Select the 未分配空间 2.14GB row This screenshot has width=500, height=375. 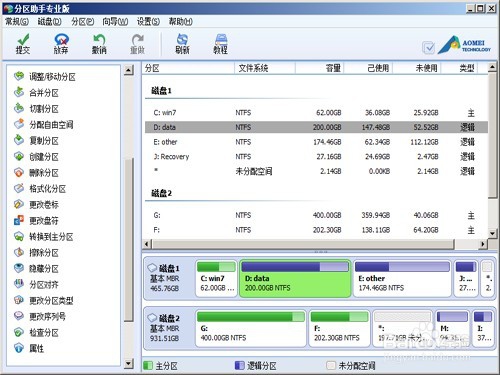(x=316, y=171)
